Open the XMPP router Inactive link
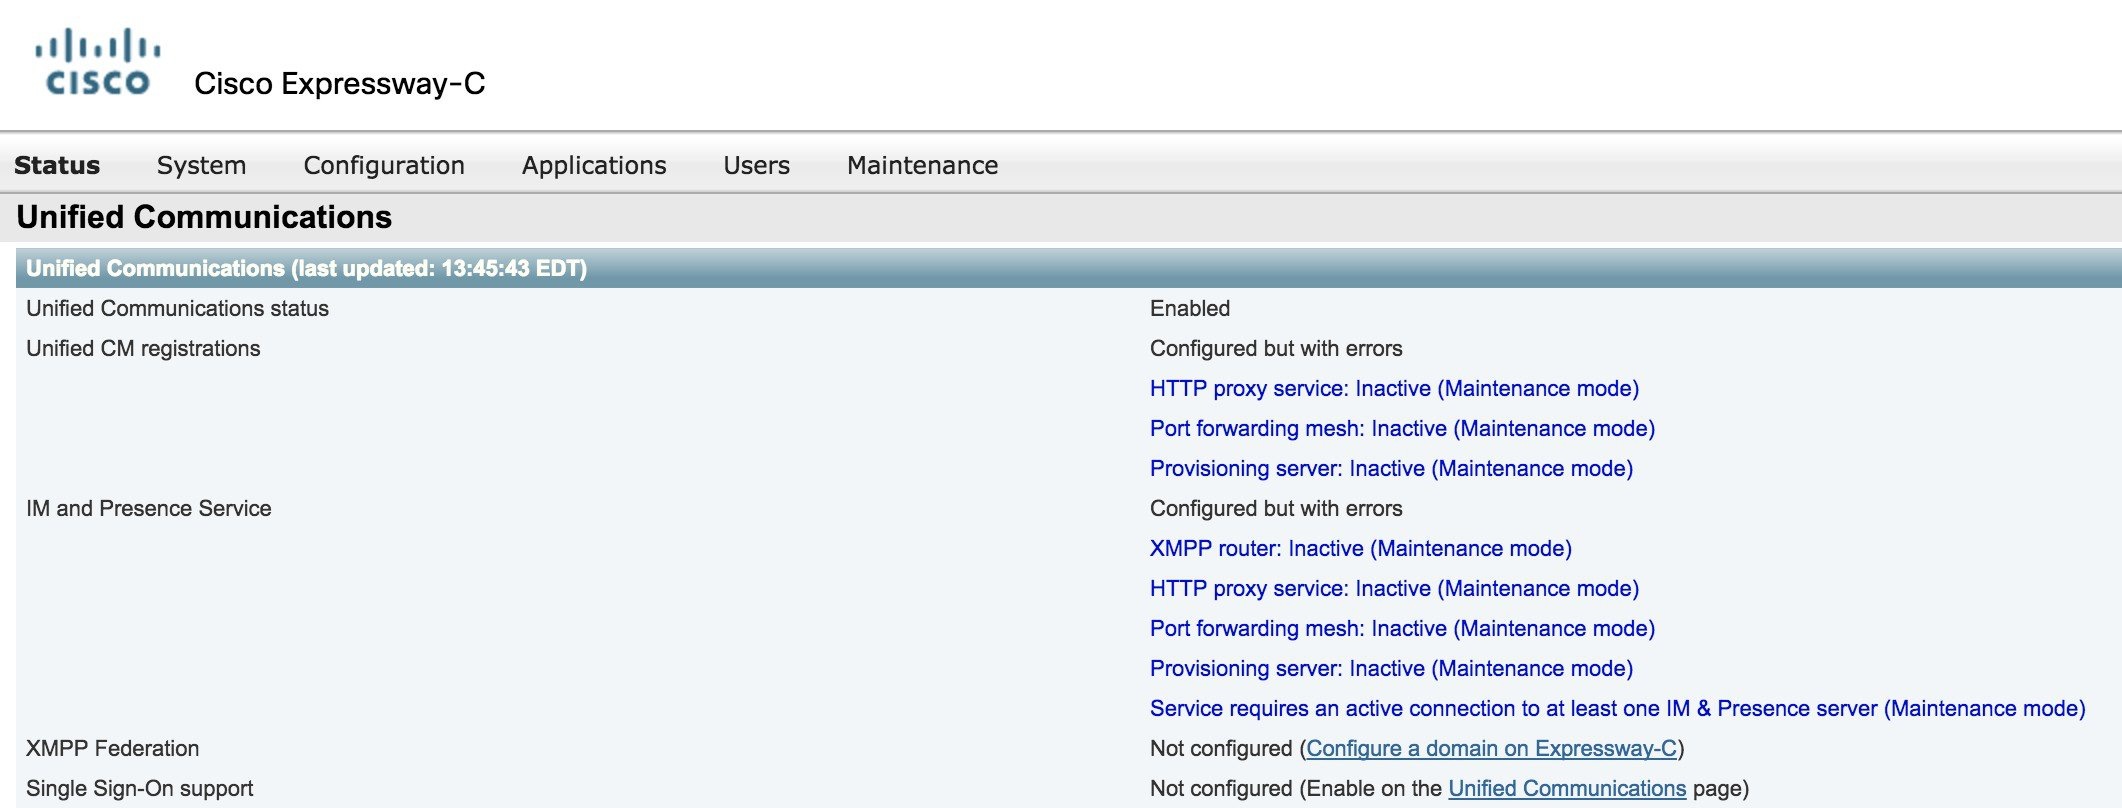The height and width of the screenshot is (808, 2122). pyautogui.click(x=1360, y=548)
